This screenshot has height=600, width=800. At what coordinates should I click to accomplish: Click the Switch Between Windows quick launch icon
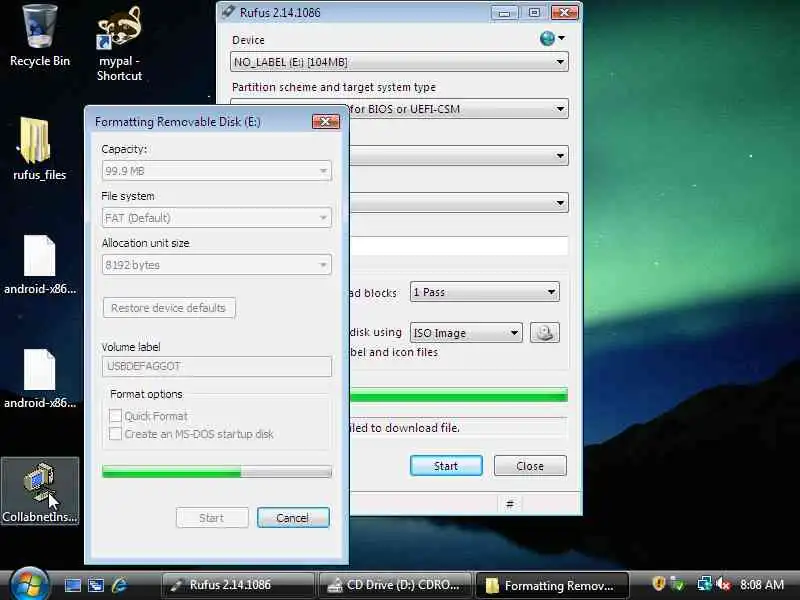(96, 585)
